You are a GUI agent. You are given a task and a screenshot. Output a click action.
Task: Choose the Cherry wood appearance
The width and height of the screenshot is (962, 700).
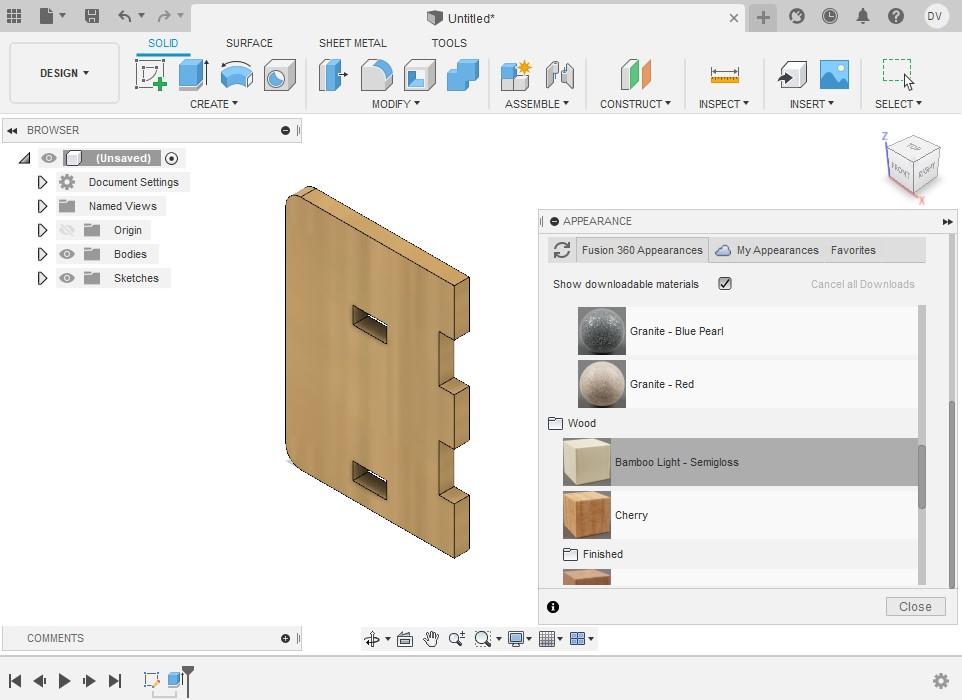pyautogui.click(x=740, y=515)
